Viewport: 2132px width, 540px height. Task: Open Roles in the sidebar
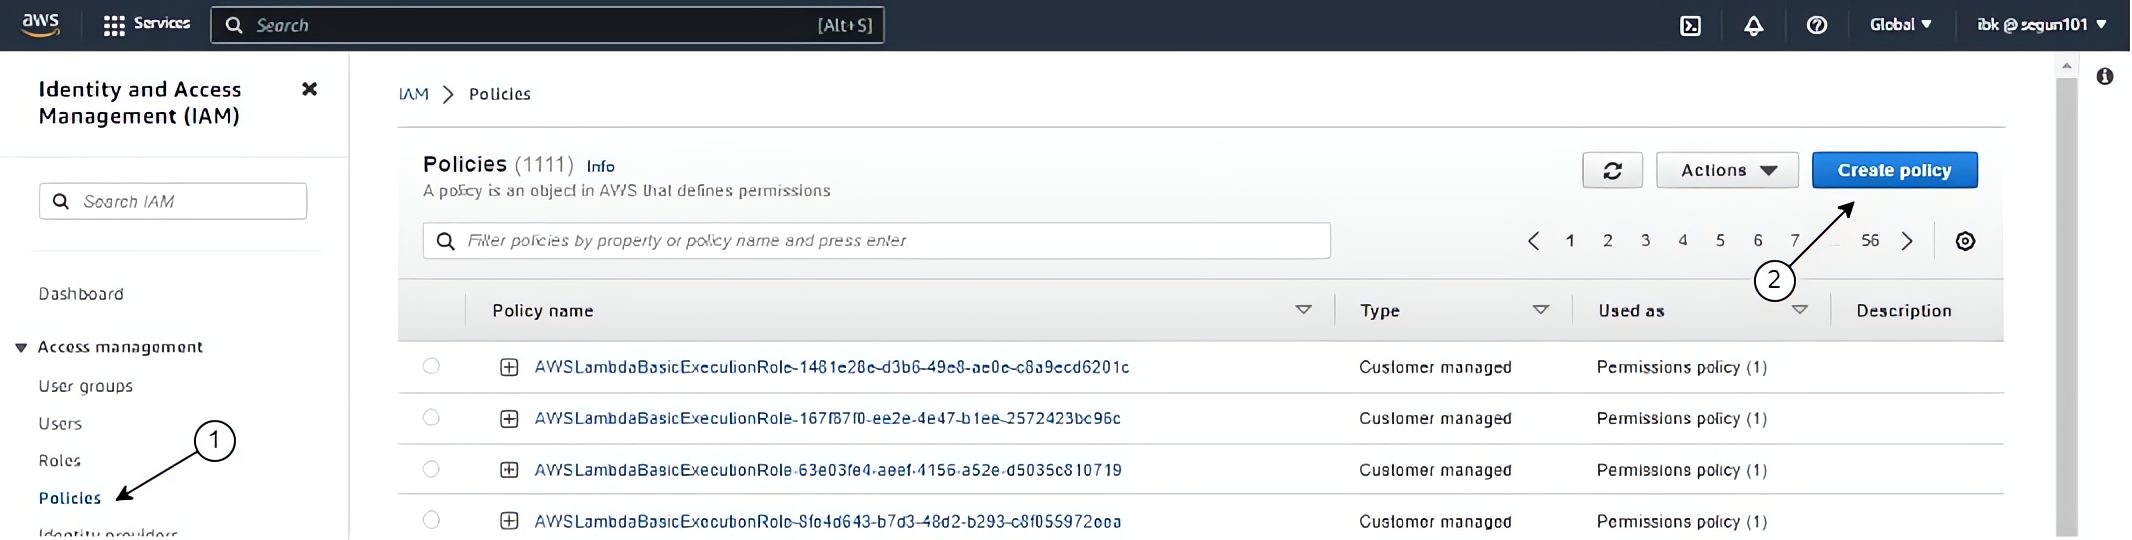[60, 461]
